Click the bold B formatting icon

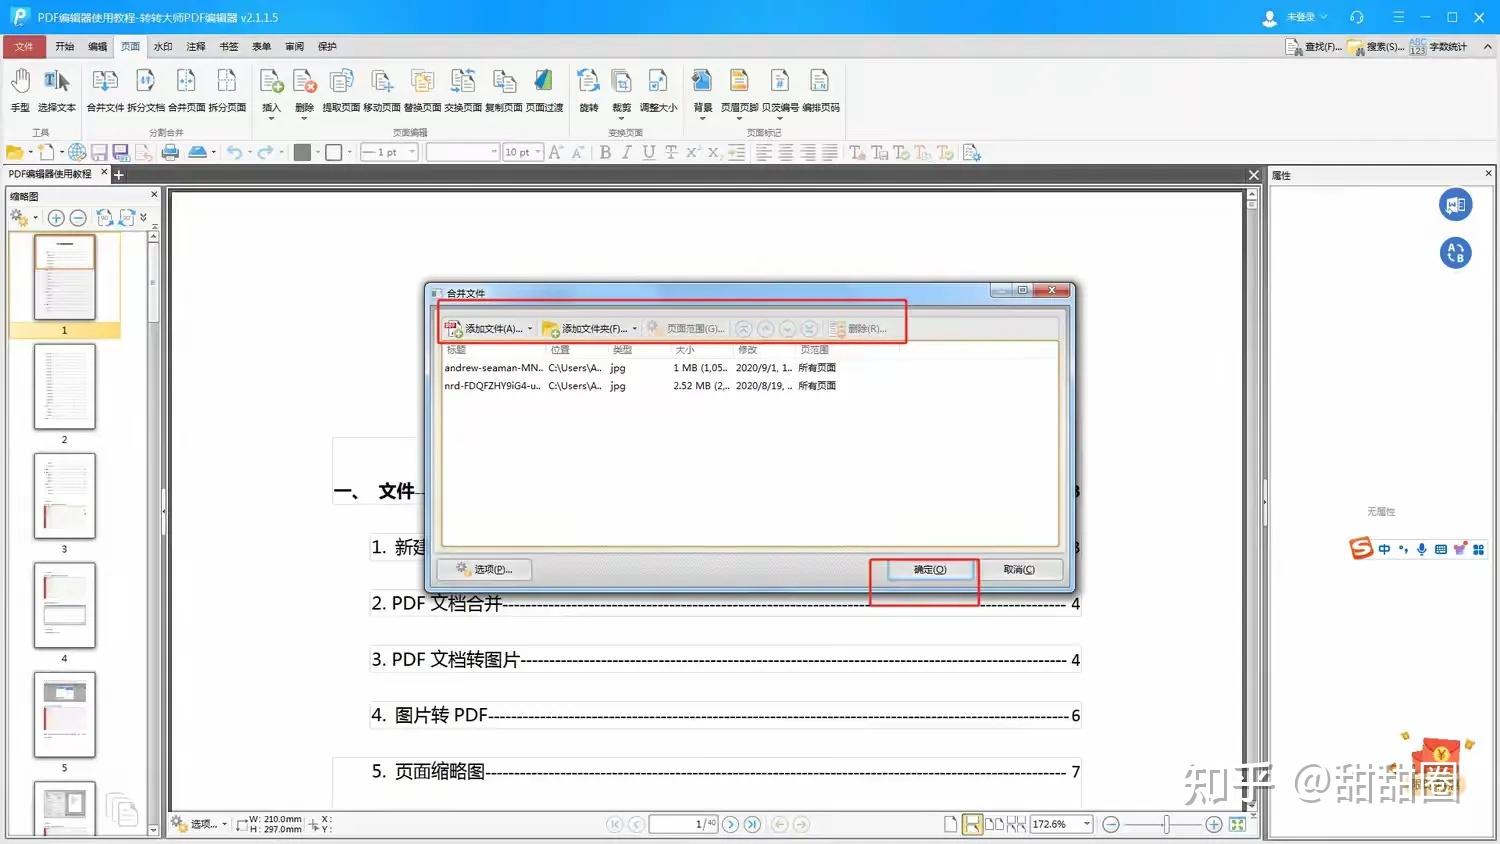click(x=605, y=152)
